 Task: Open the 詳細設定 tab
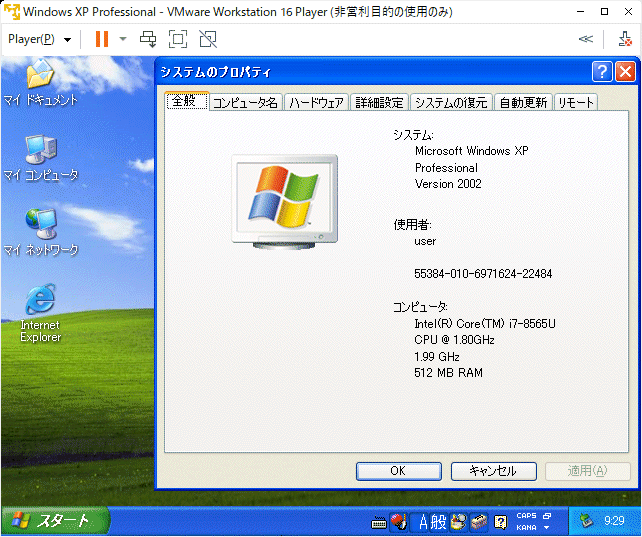point(380,102)
